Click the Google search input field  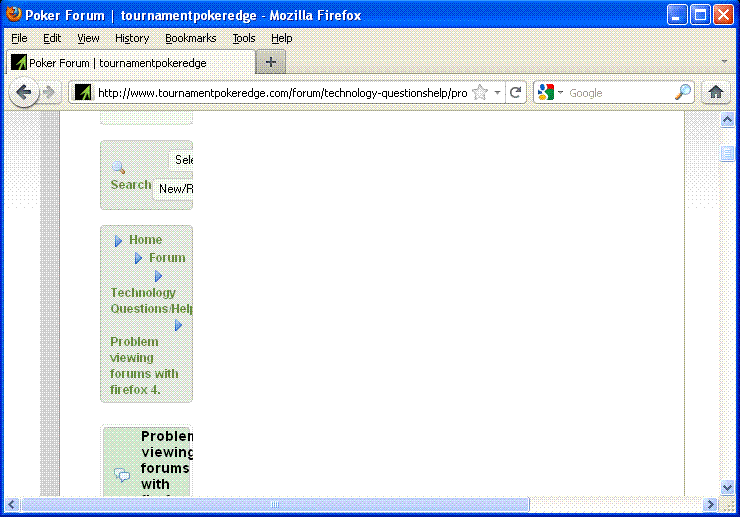(619, 93)
